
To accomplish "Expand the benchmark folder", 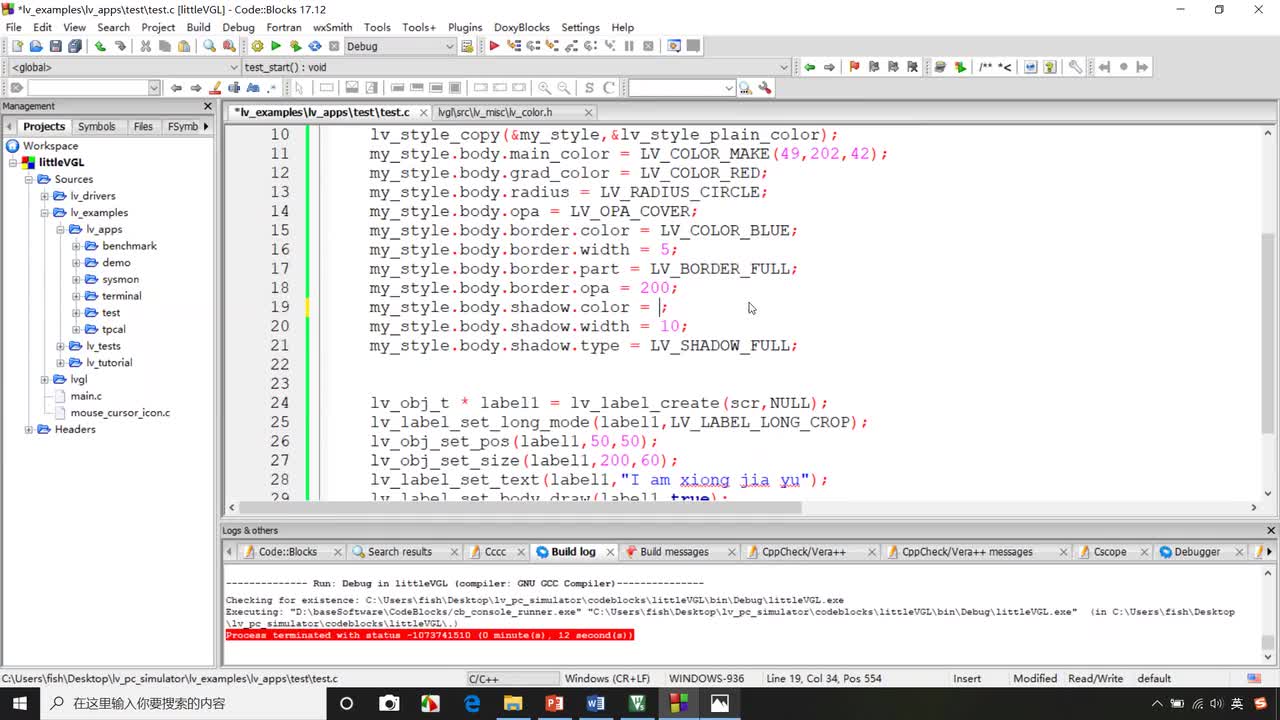I will pyautogui.click(x=77, y=246).
